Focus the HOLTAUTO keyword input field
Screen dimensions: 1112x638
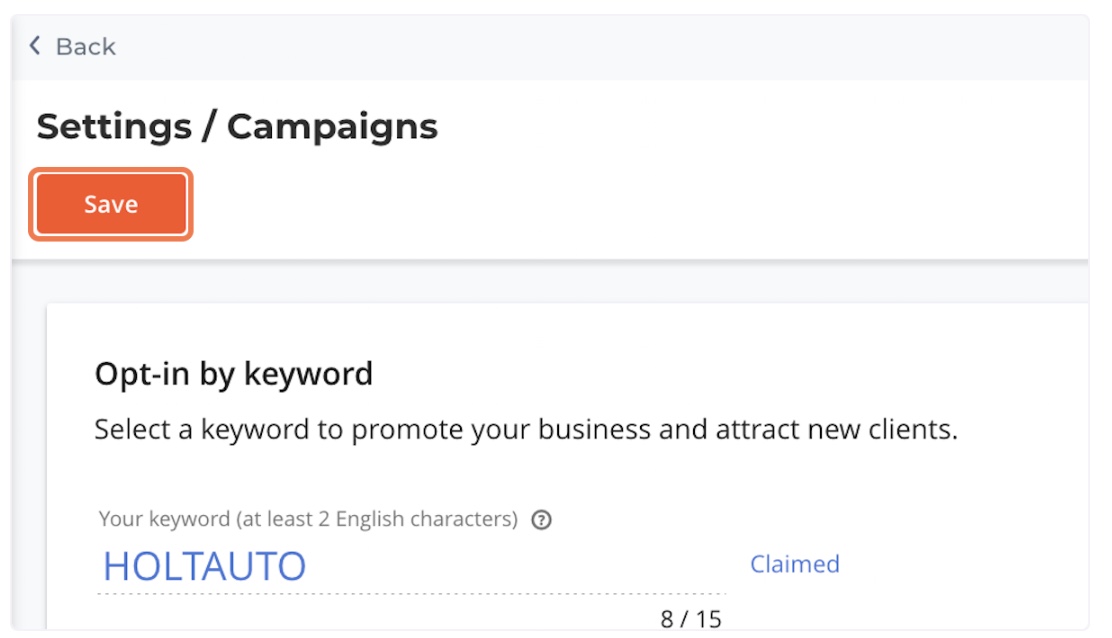[x=411, y=566]
